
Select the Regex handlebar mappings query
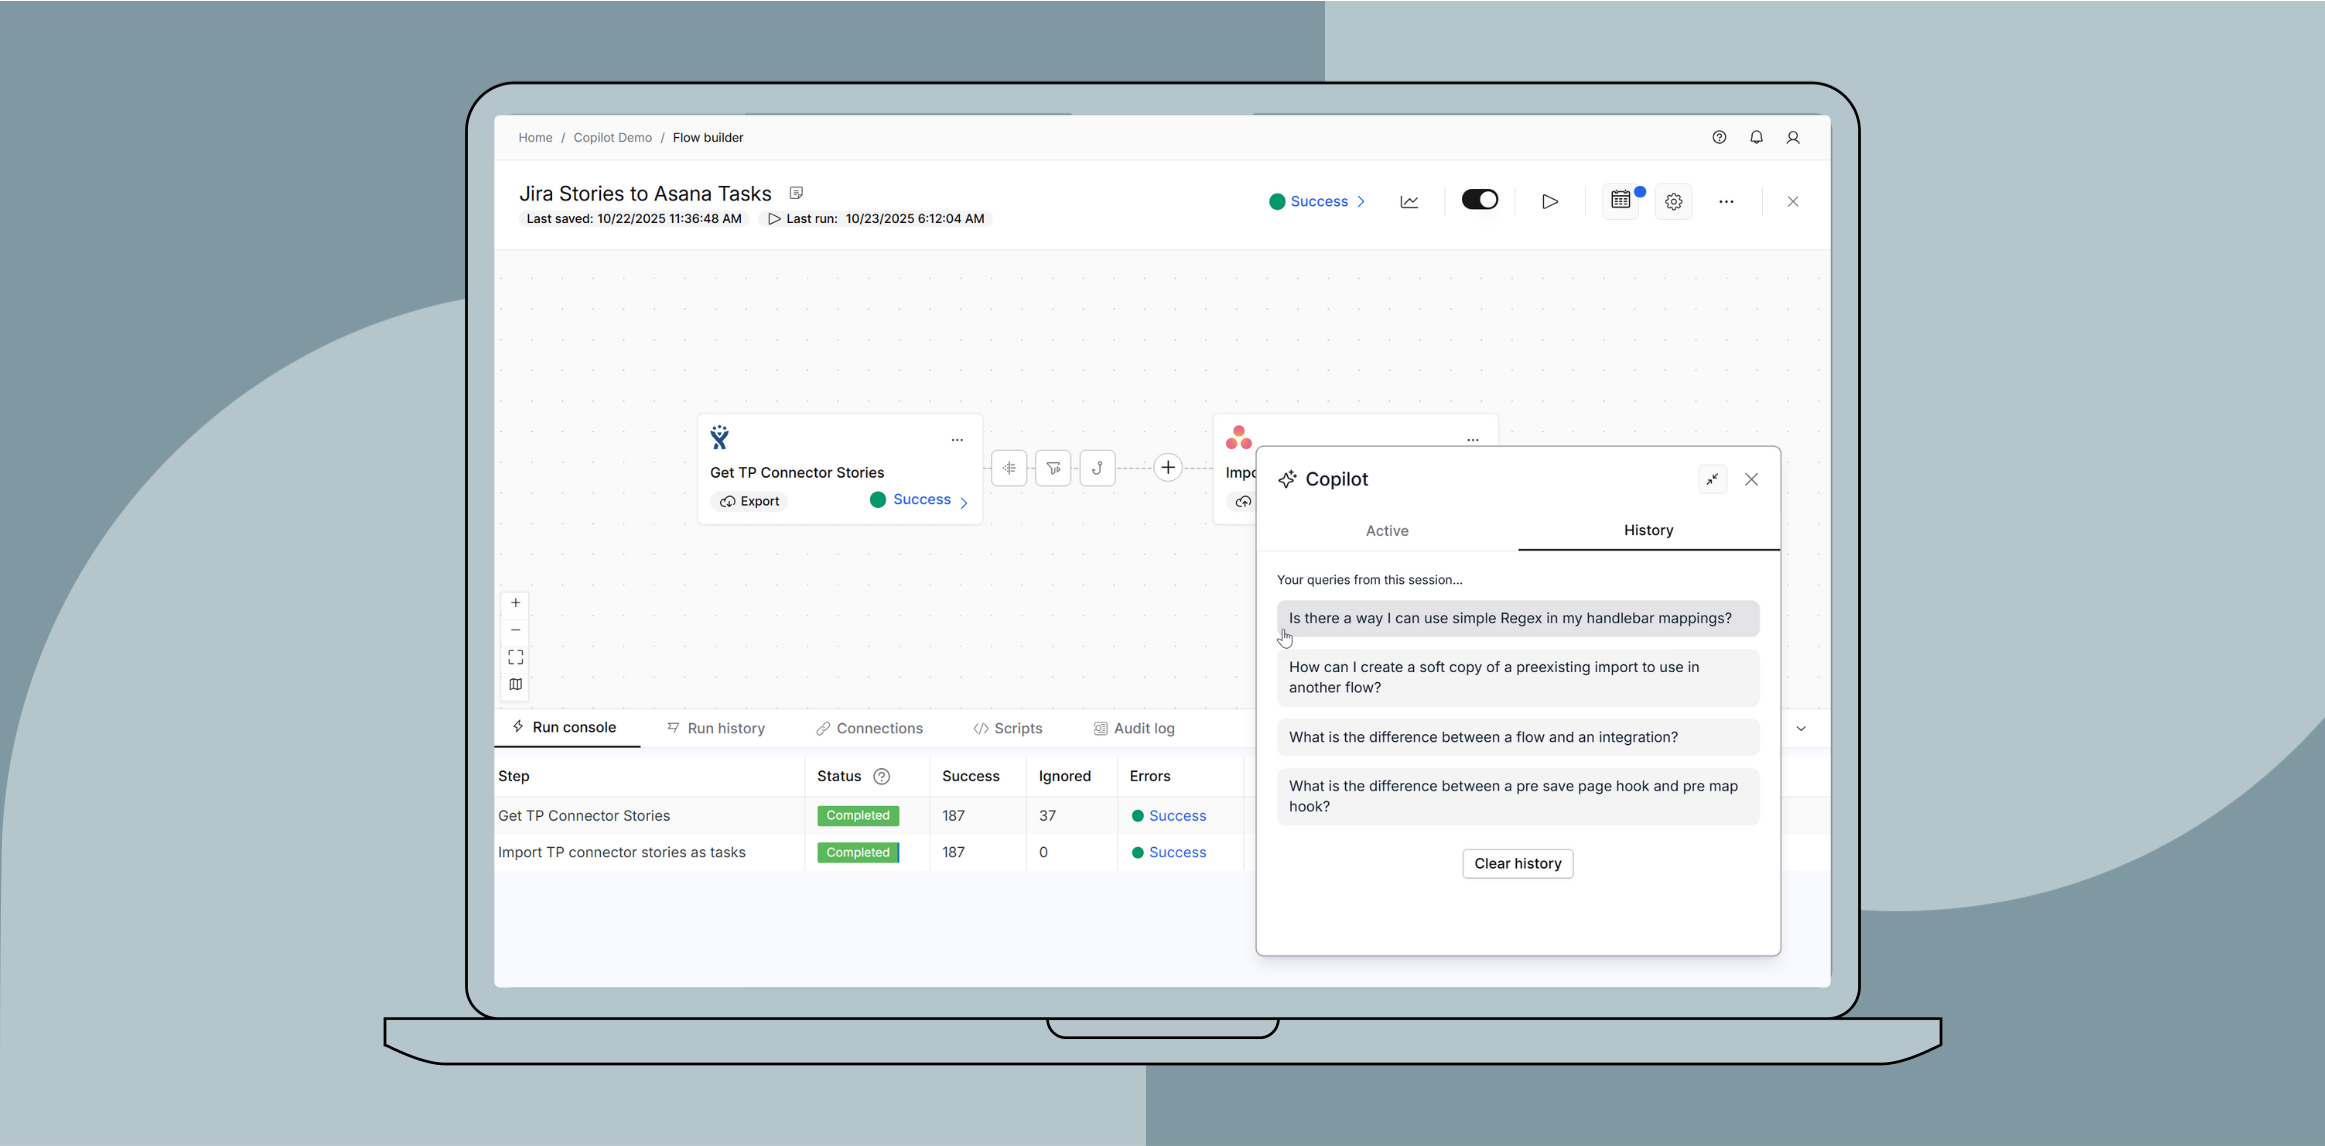click(x=1516, y=618)
